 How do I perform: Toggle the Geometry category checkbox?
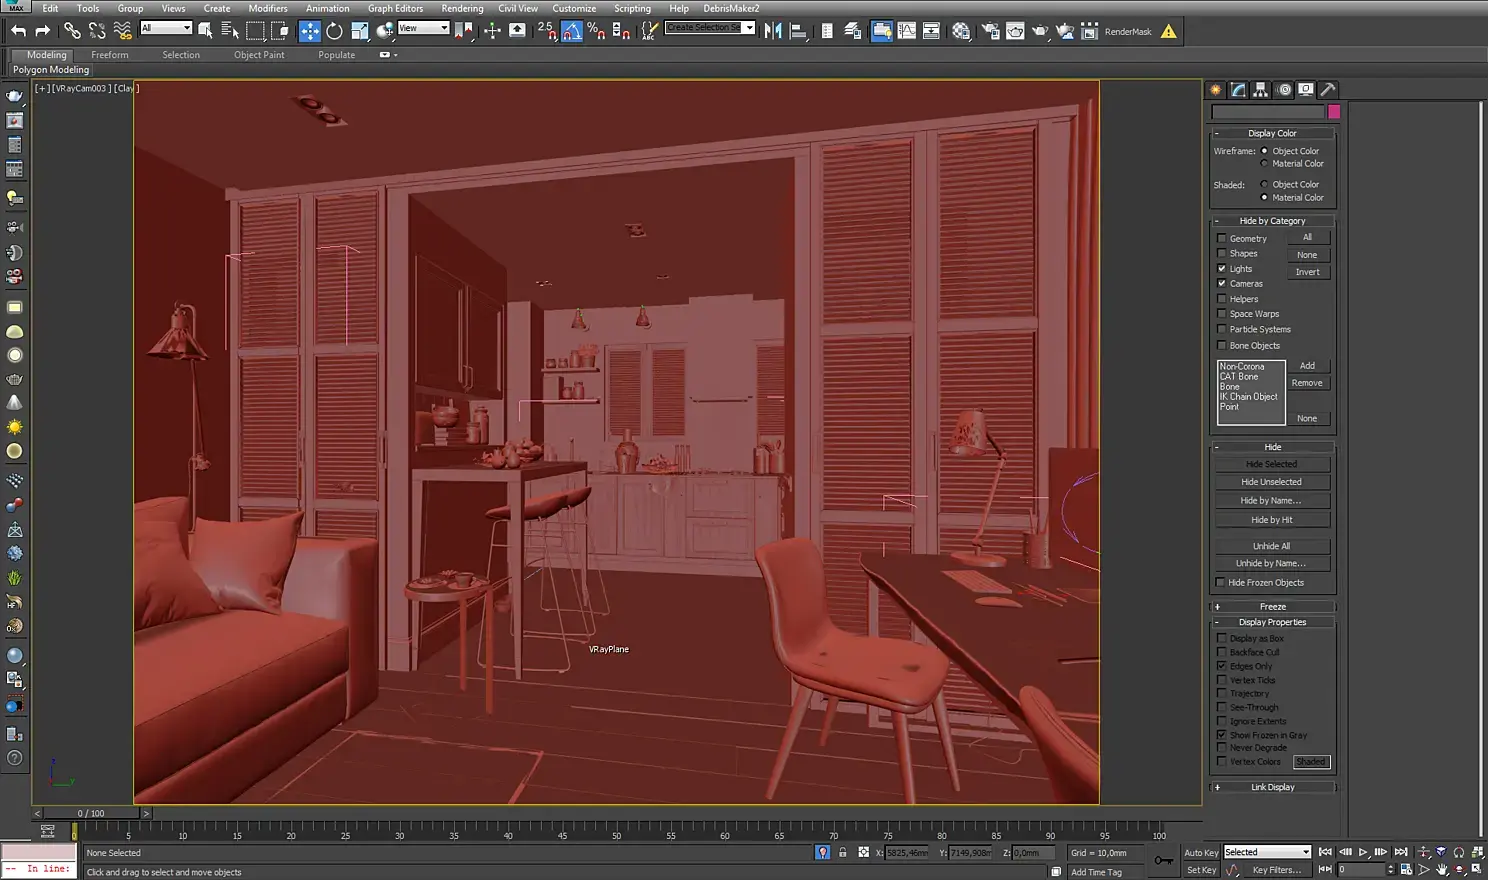[1221, 238]
